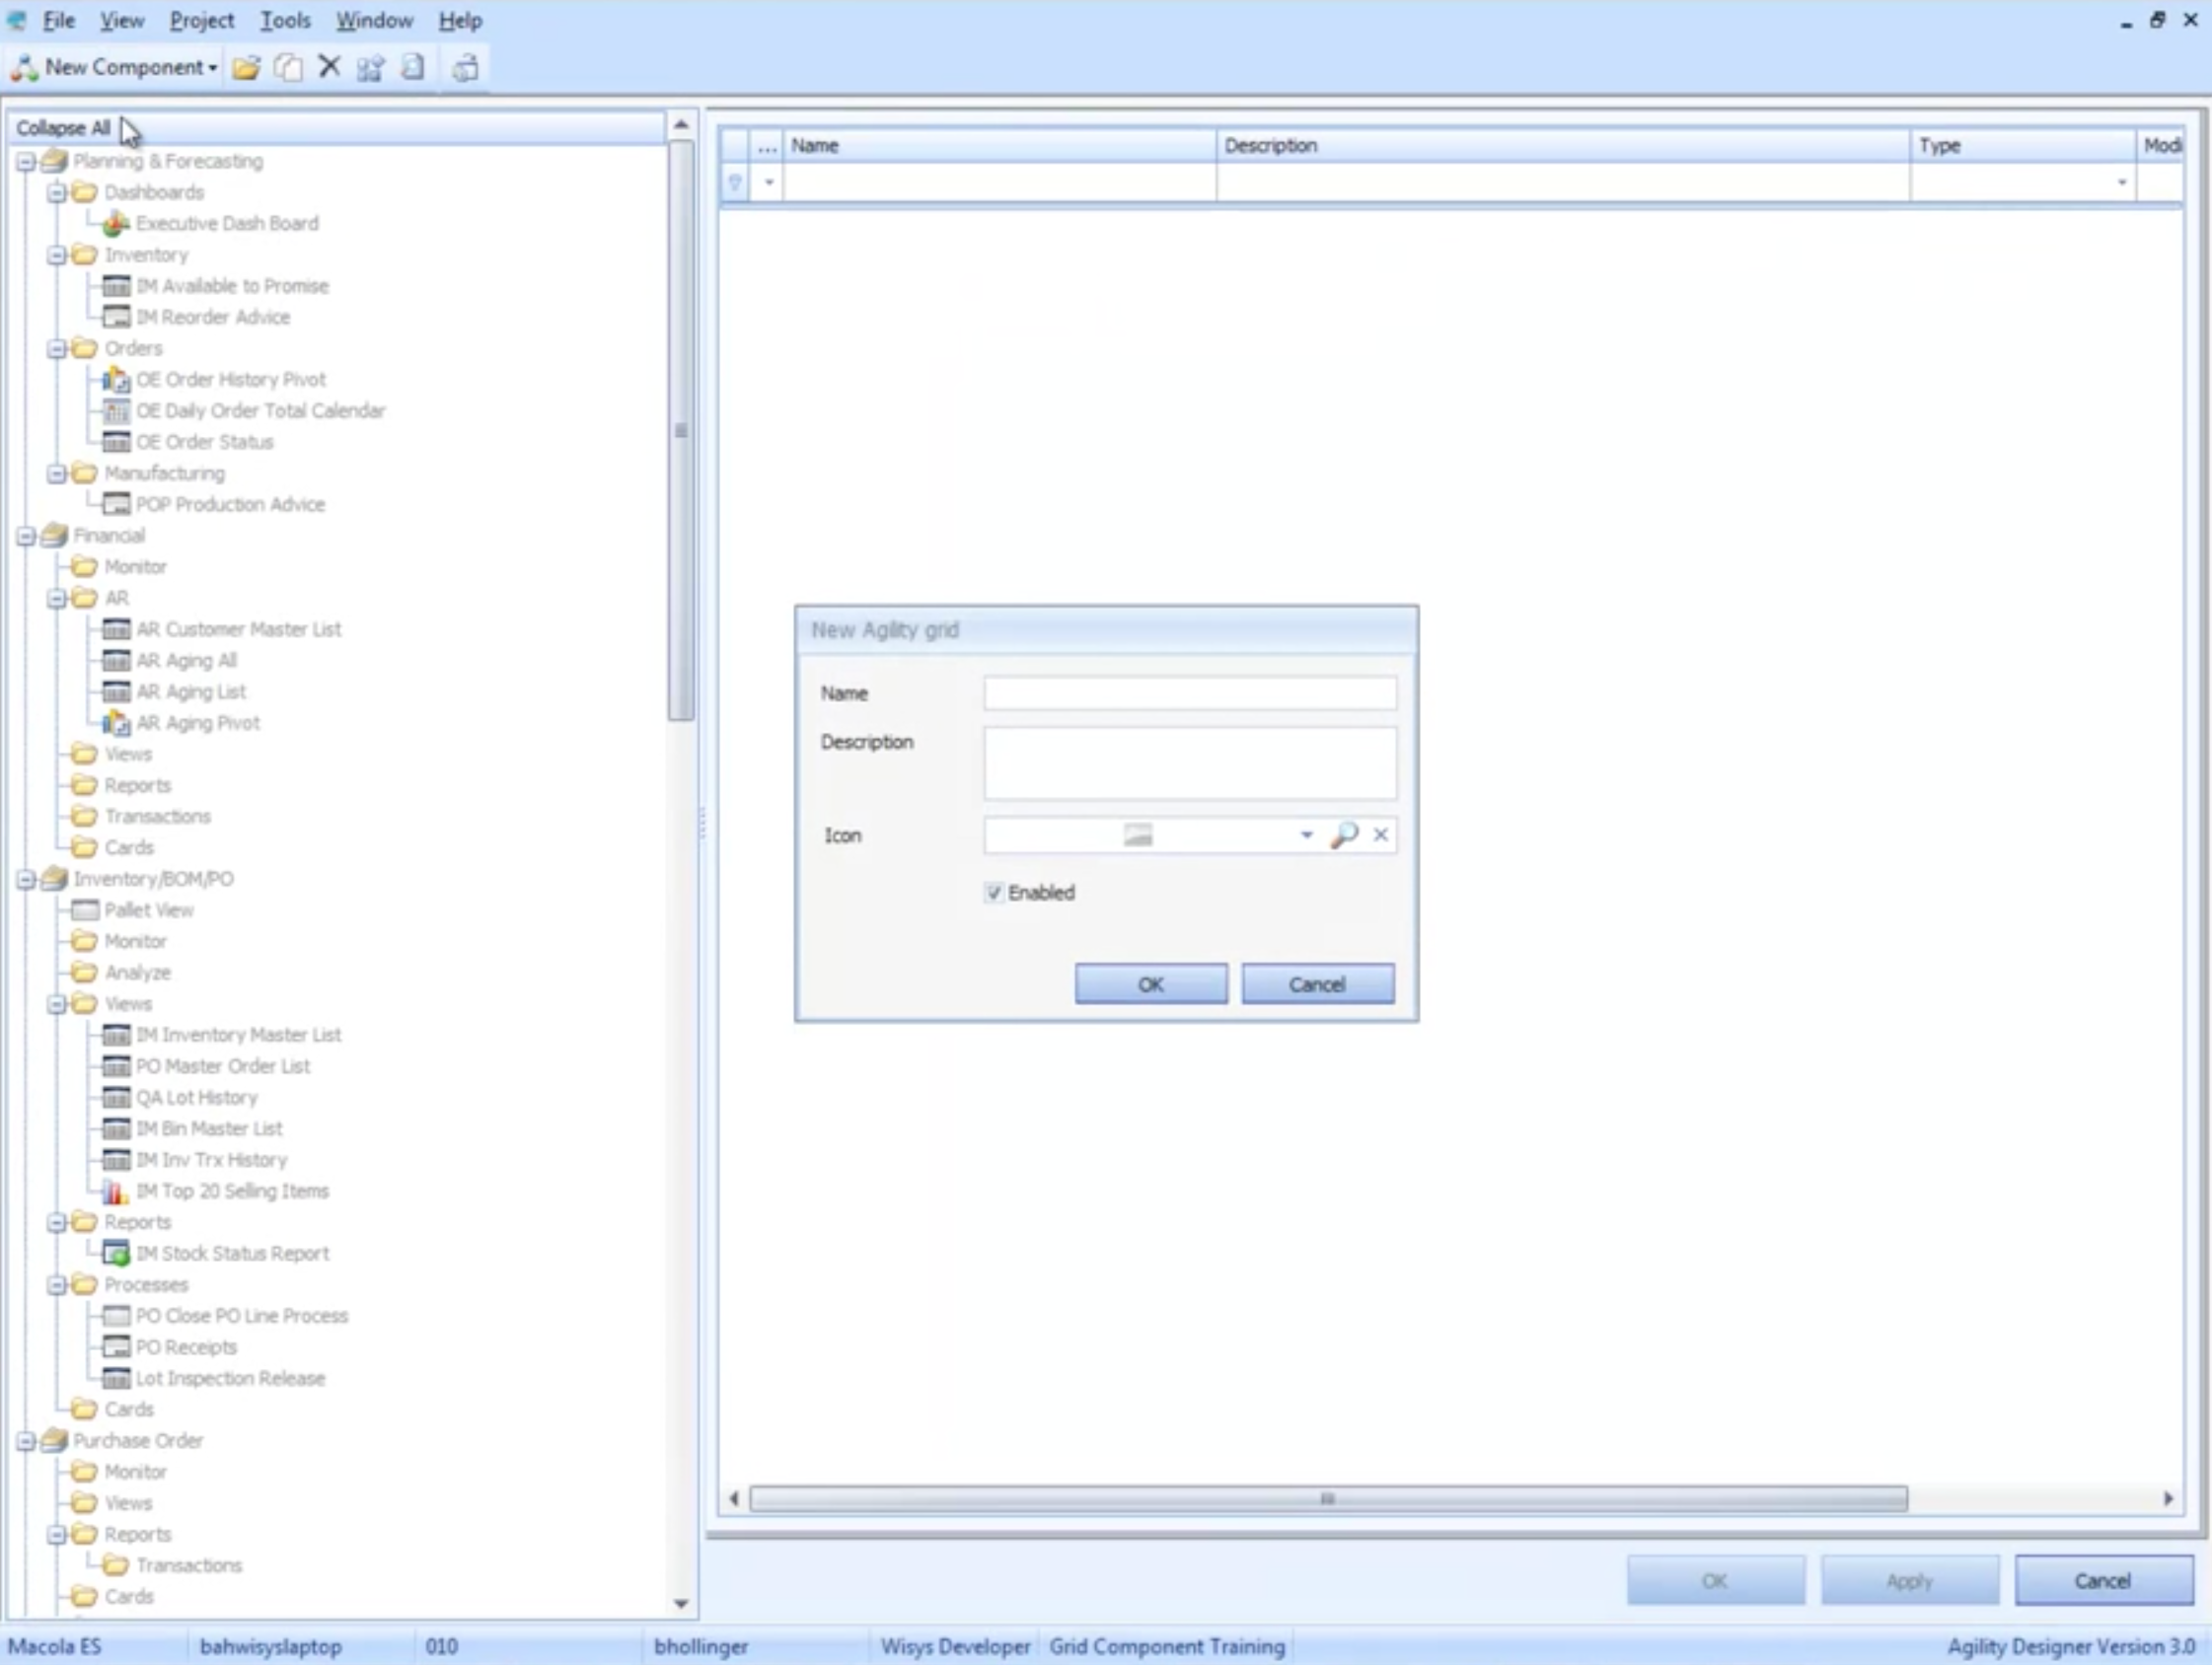The image size is (2212, 1665).
Task: Collapse the Processes folder node
Action: point(57,1285)
